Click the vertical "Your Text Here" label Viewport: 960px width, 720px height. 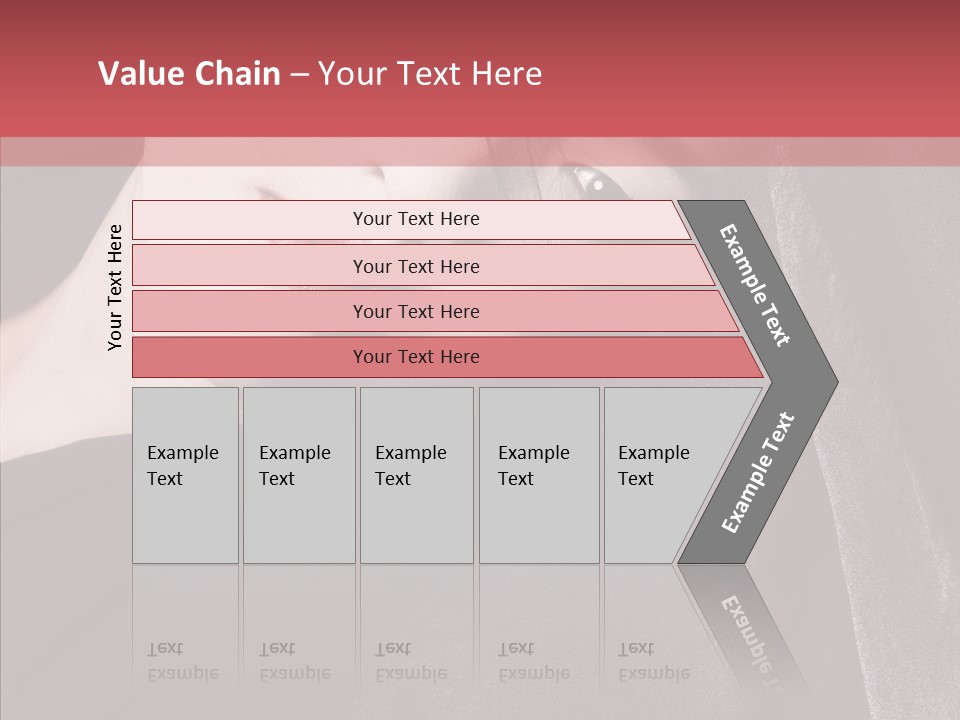pos(115,287)
